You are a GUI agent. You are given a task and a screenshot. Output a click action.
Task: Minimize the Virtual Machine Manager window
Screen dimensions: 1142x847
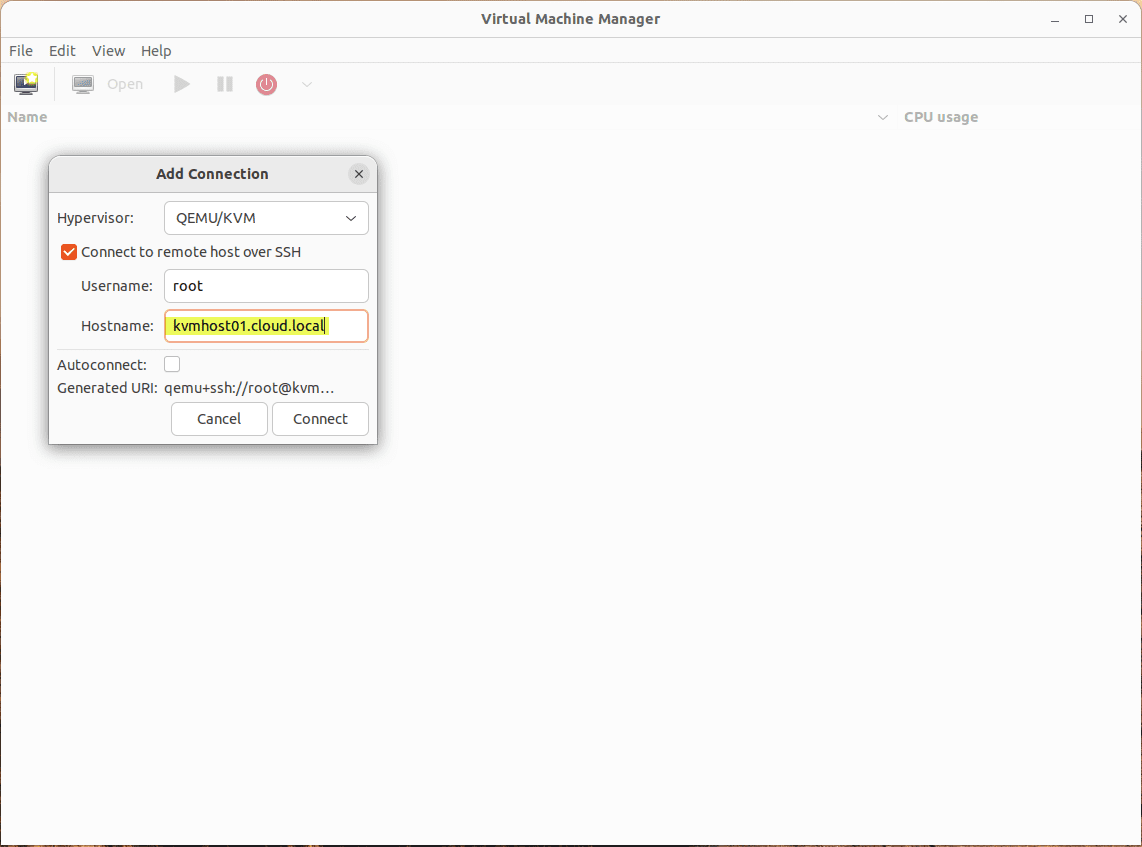coord(1055,20)
